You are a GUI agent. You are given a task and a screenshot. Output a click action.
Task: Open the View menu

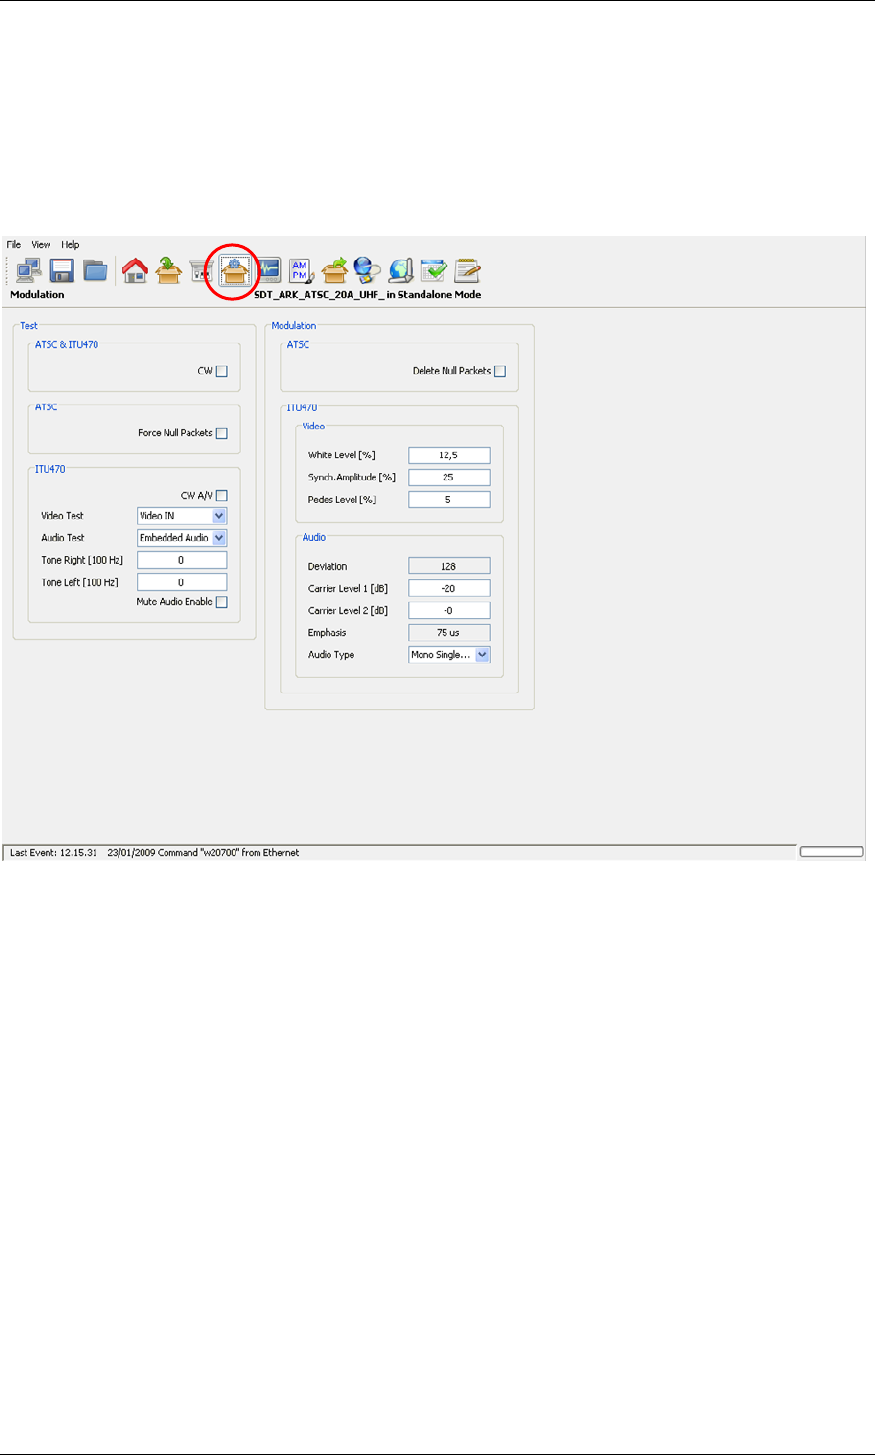41,244
